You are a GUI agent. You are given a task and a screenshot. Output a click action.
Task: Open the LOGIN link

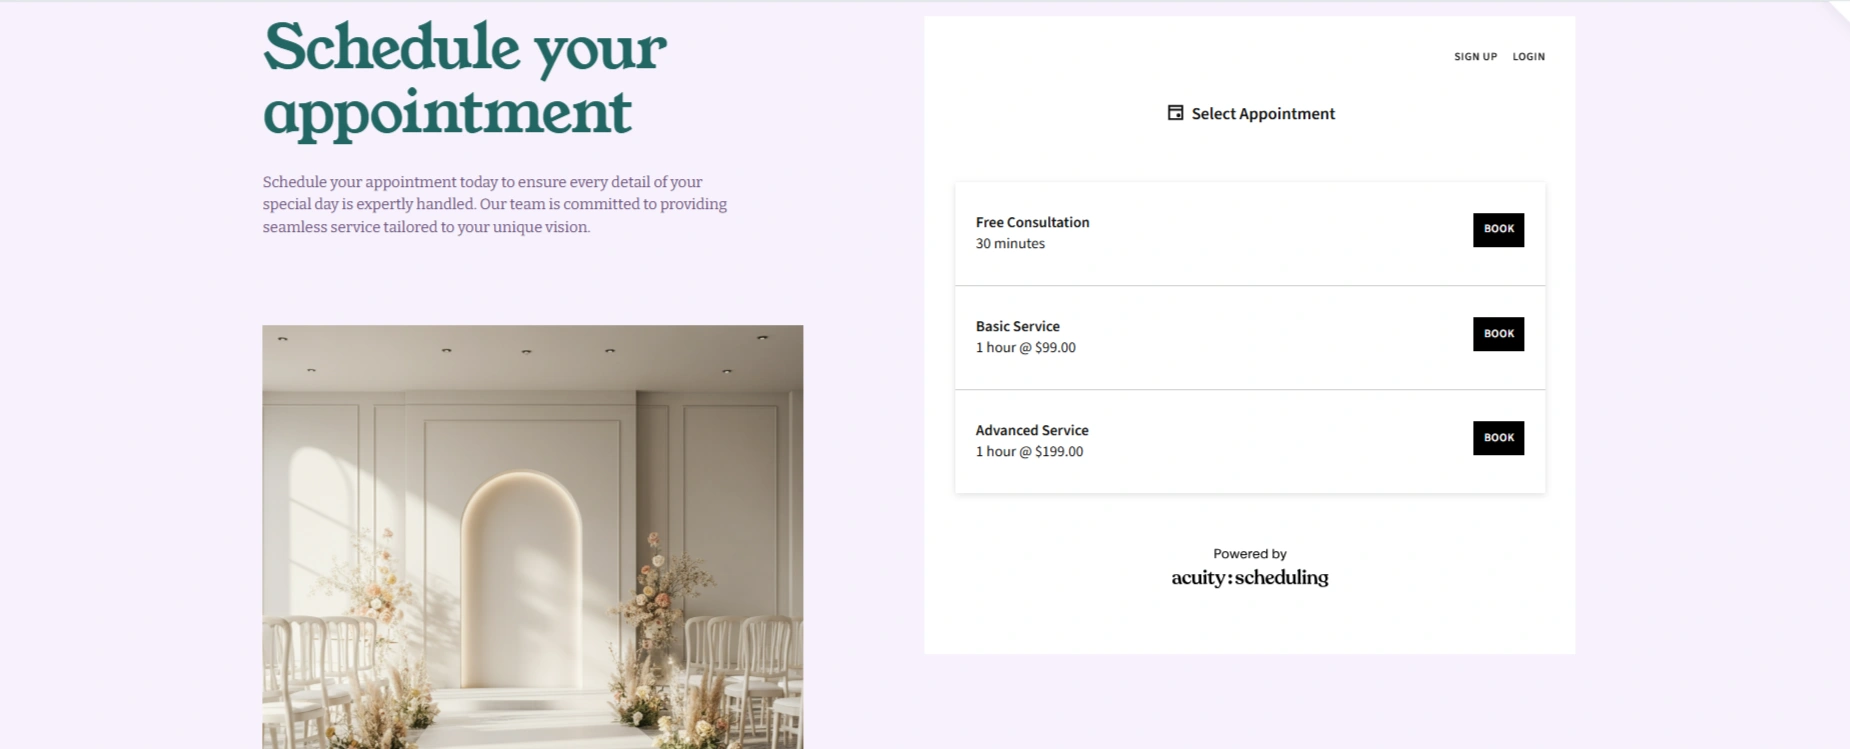tap(1528, 57)
